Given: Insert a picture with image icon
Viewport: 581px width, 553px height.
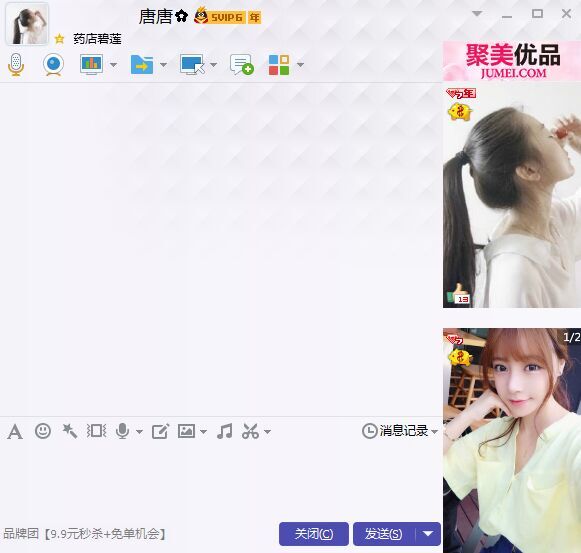Looking at the screenshot, I should pos(186,431).
